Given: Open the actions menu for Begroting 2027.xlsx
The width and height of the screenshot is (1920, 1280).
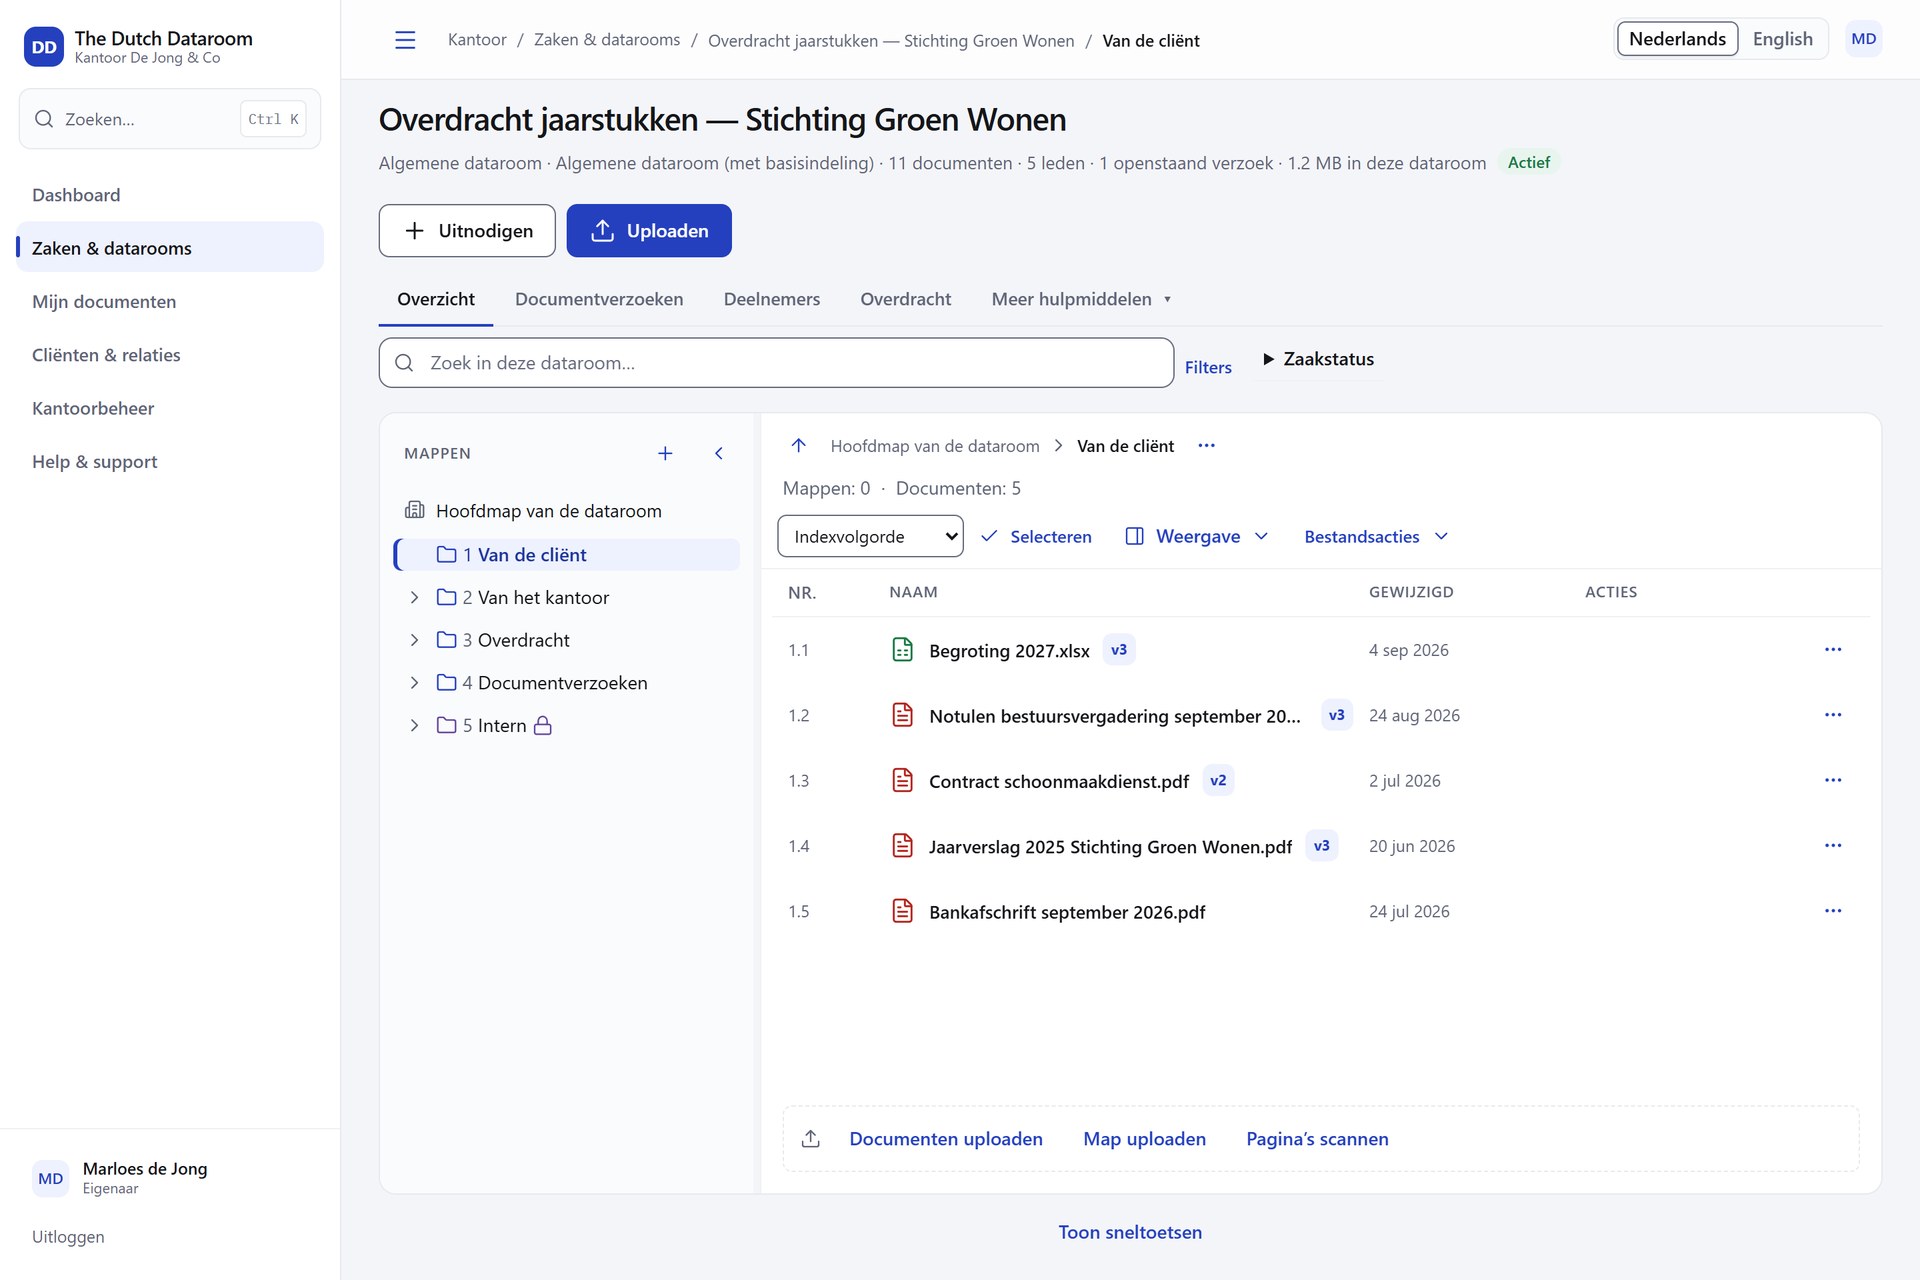Looking at the screenshot, I should click(1833, 650).
